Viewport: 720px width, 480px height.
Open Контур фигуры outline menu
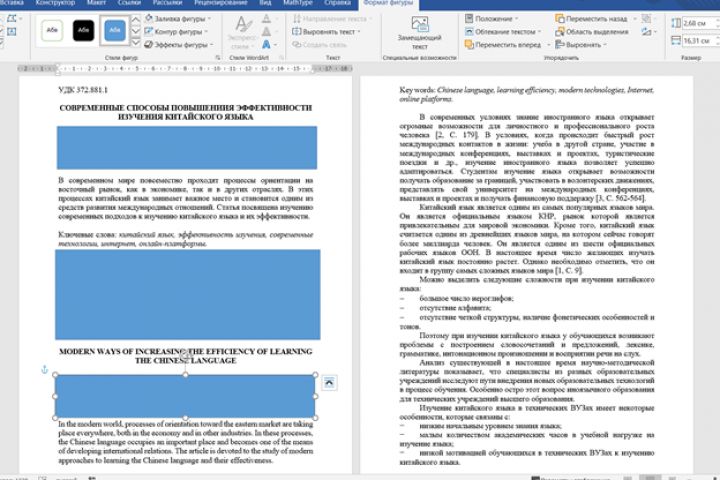click(x=176, y=32)
